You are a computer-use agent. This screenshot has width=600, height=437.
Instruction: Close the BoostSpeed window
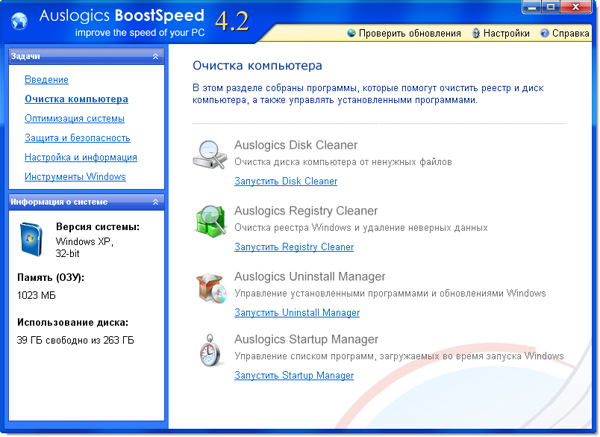[576, 7]
